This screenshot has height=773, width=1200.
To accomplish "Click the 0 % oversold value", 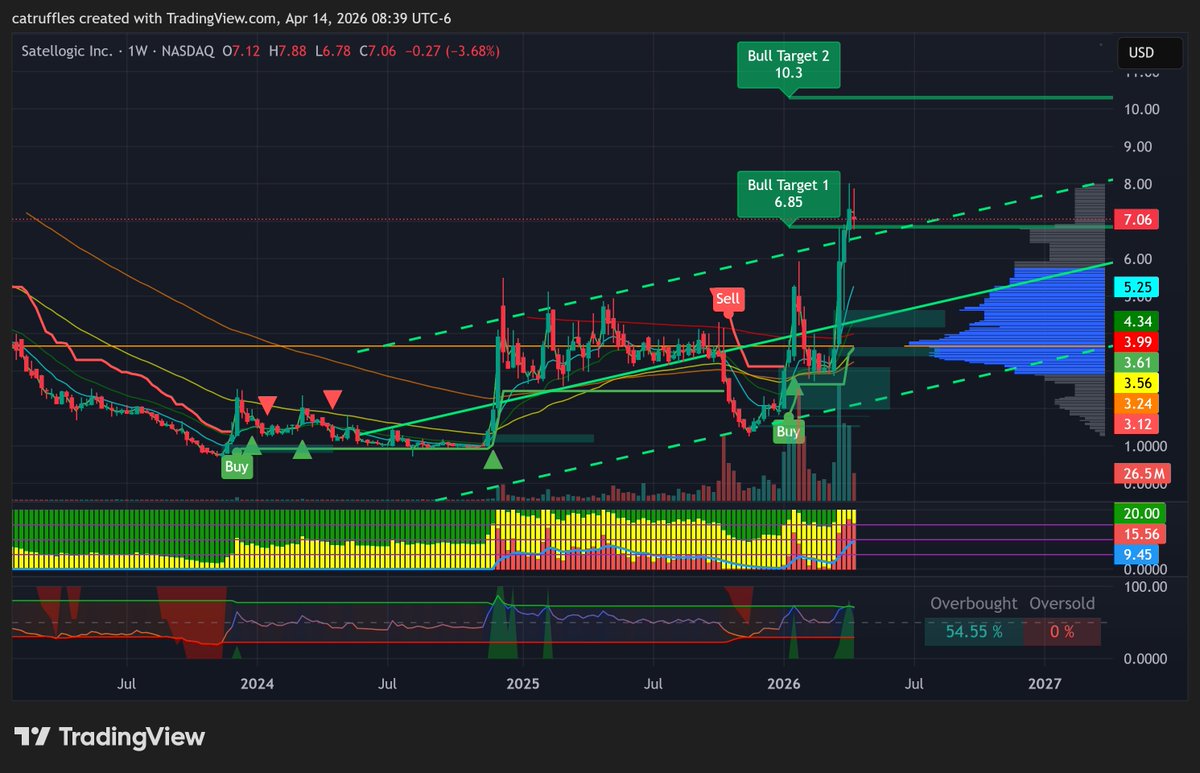I will [x=1062, y=631].
